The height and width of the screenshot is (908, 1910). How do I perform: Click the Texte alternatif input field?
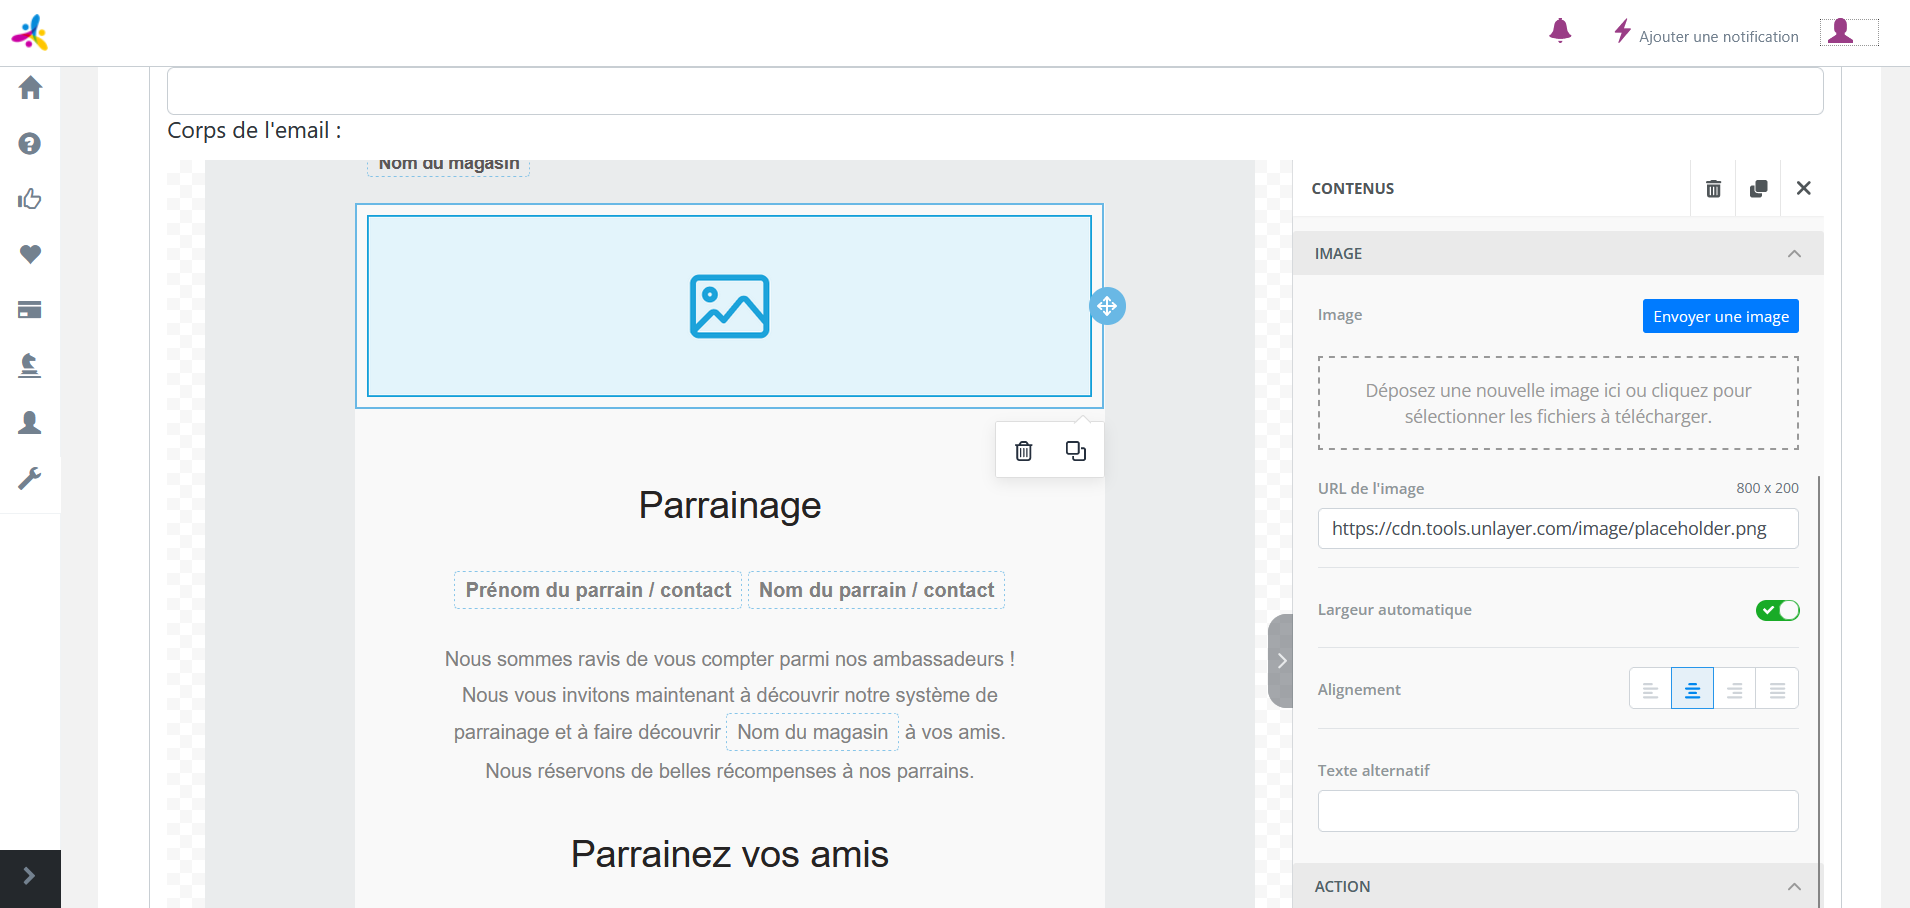coord(1557,811)
